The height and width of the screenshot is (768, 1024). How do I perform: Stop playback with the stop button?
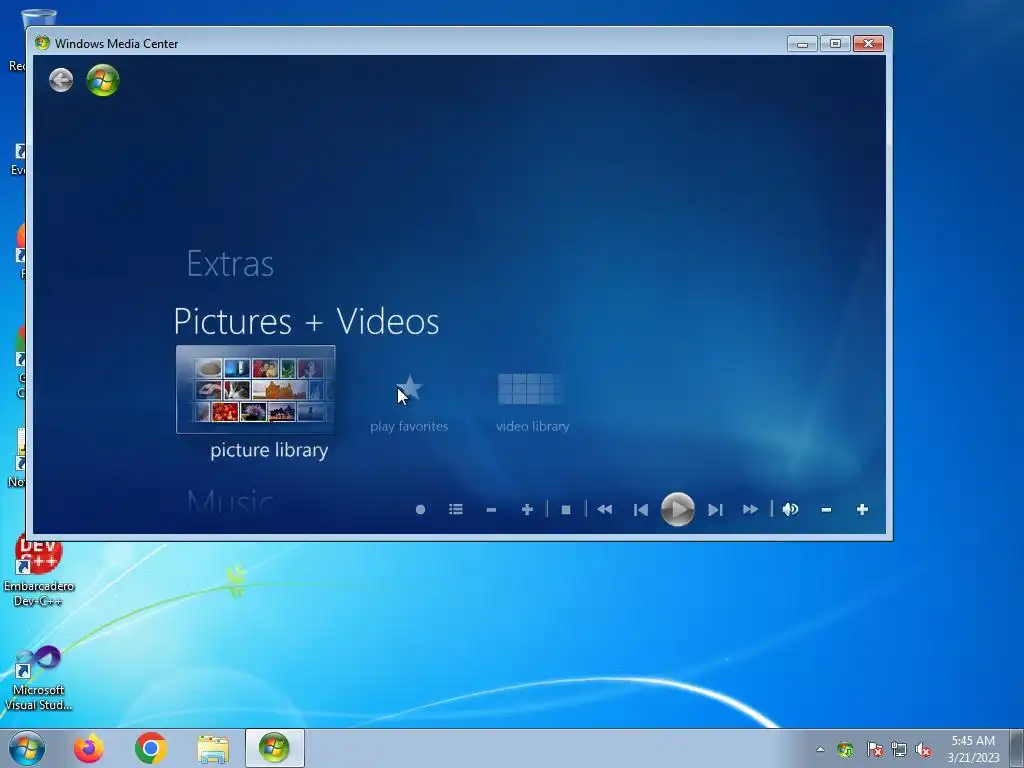[x=566, y=509]
